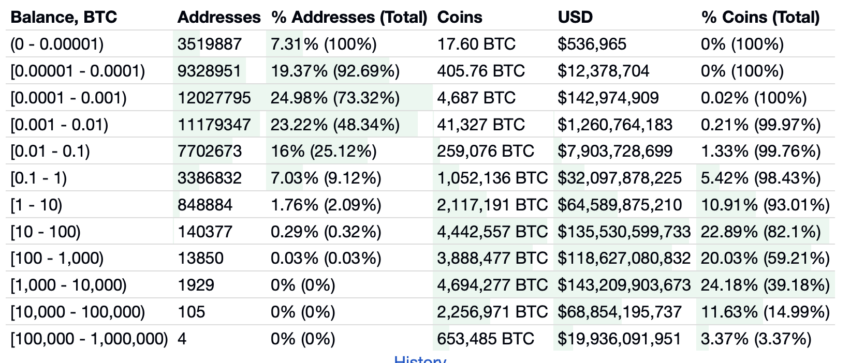Open the History link below the table

420,360
